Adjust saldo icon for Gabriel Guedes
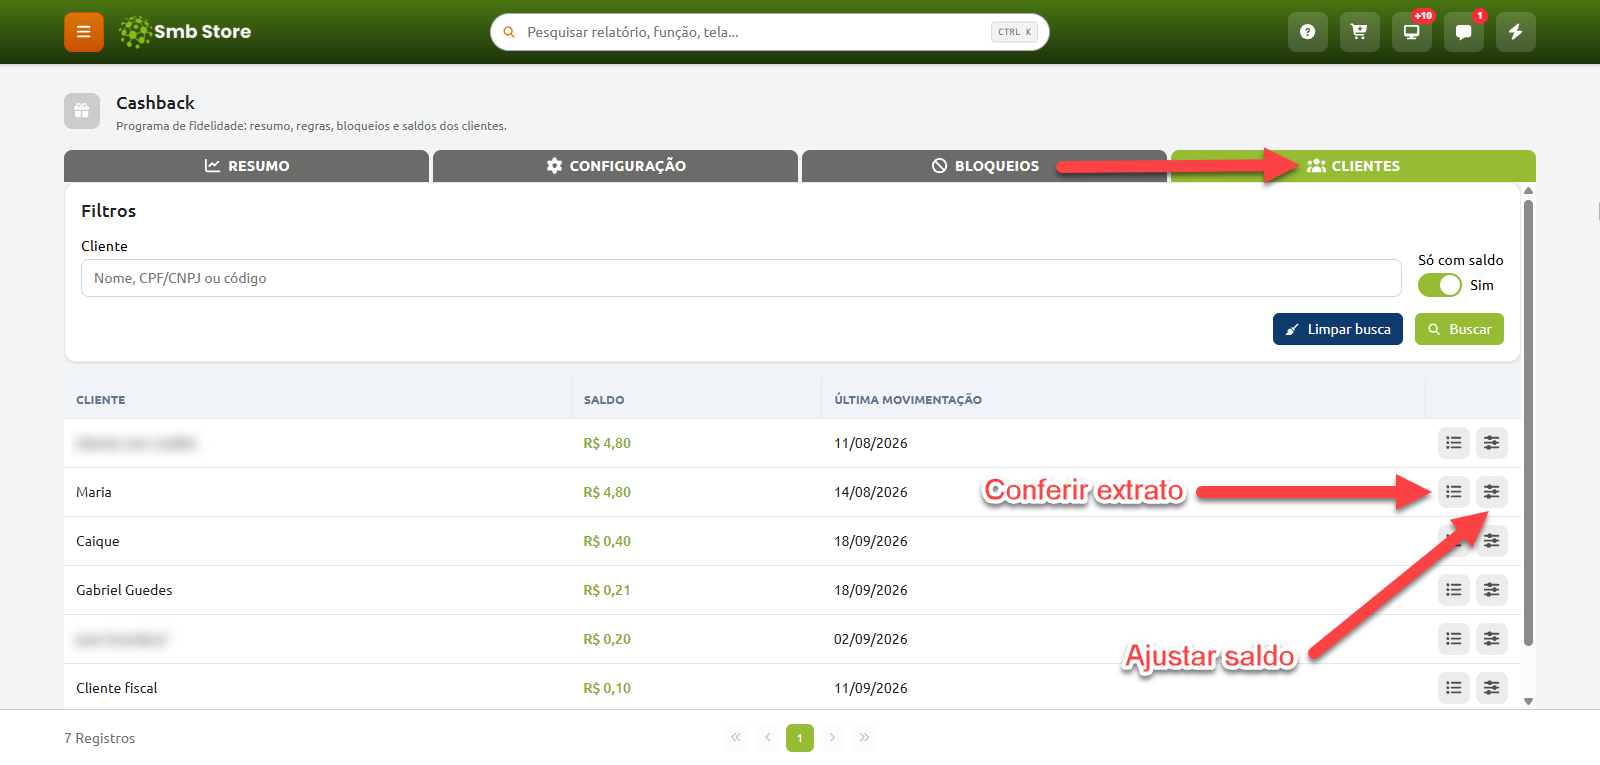 click(x=1492, y=590)
